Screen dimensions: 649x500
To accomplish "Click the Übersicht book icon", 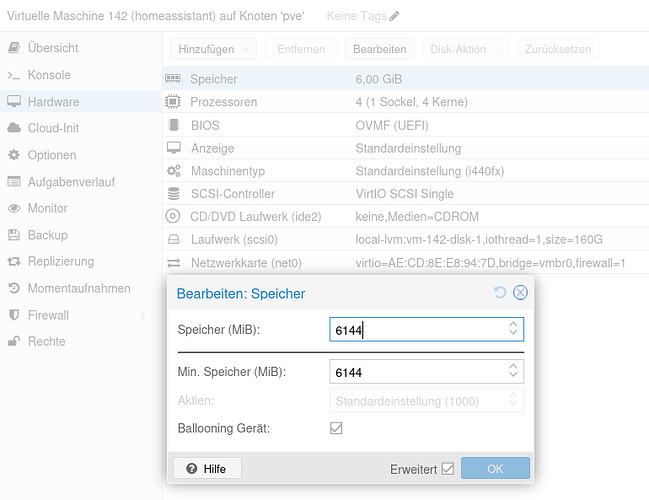I will coord(14,48).
